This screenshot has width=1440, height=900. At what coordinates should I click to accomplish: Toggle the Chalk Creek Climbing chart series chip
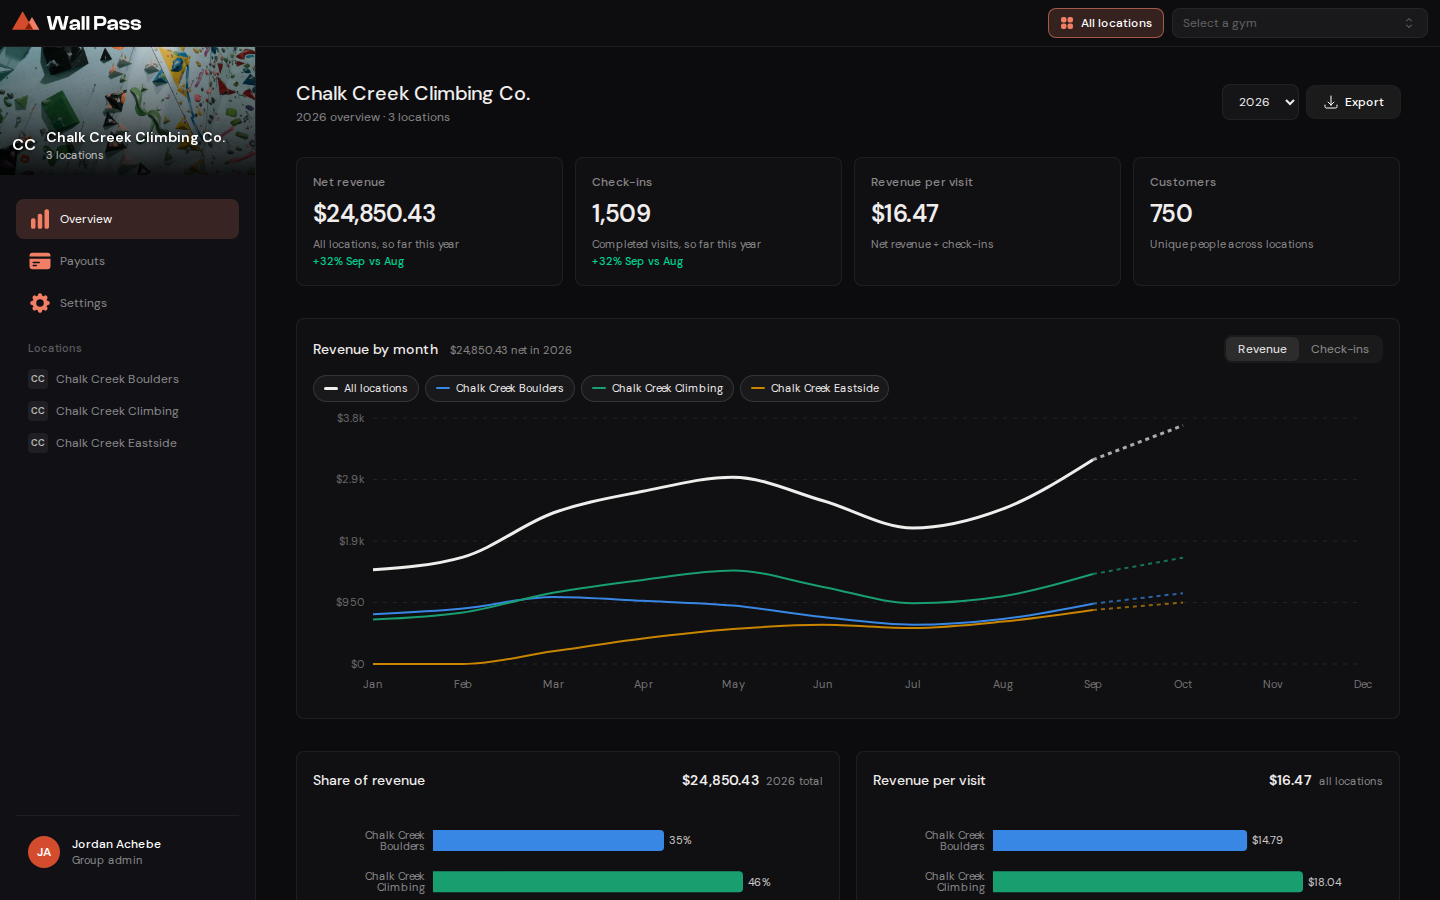(x=658, y=388)
